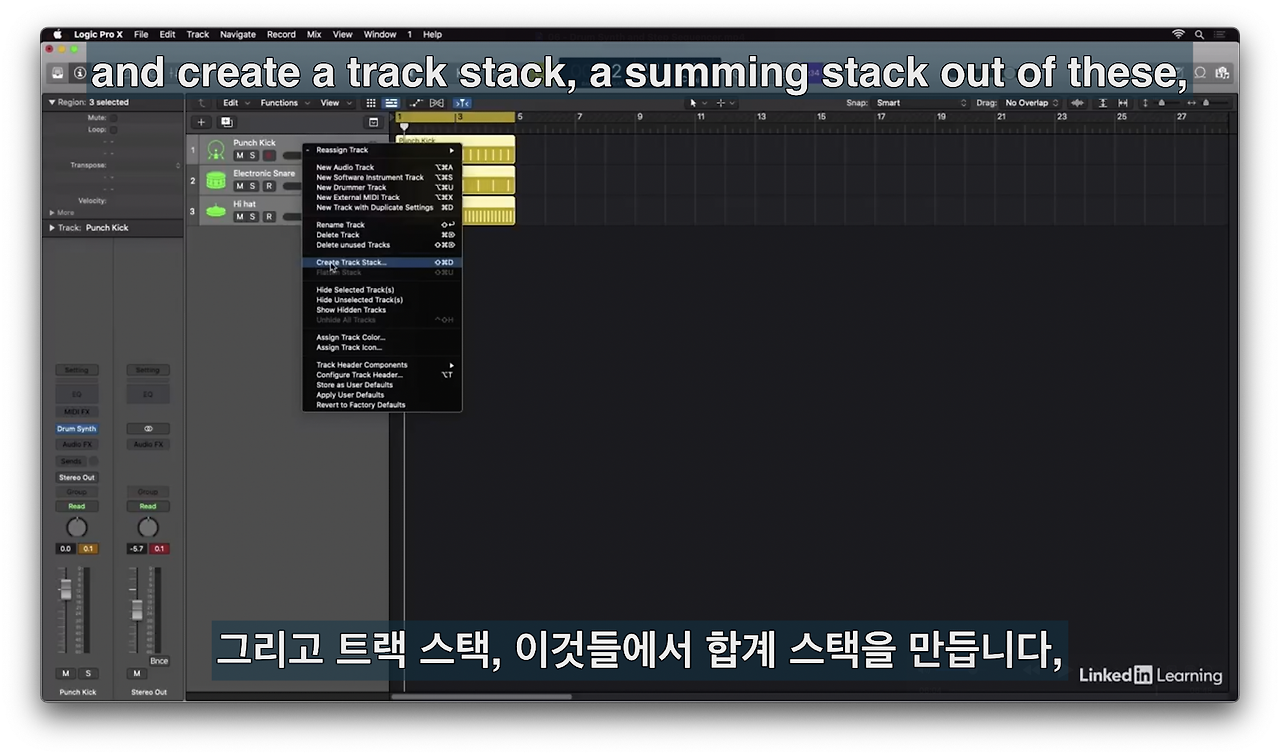Open Track Header Components submenu
Image resolution: width=1280 pixels, height=756 pixels.
click(x=382, y=365)
